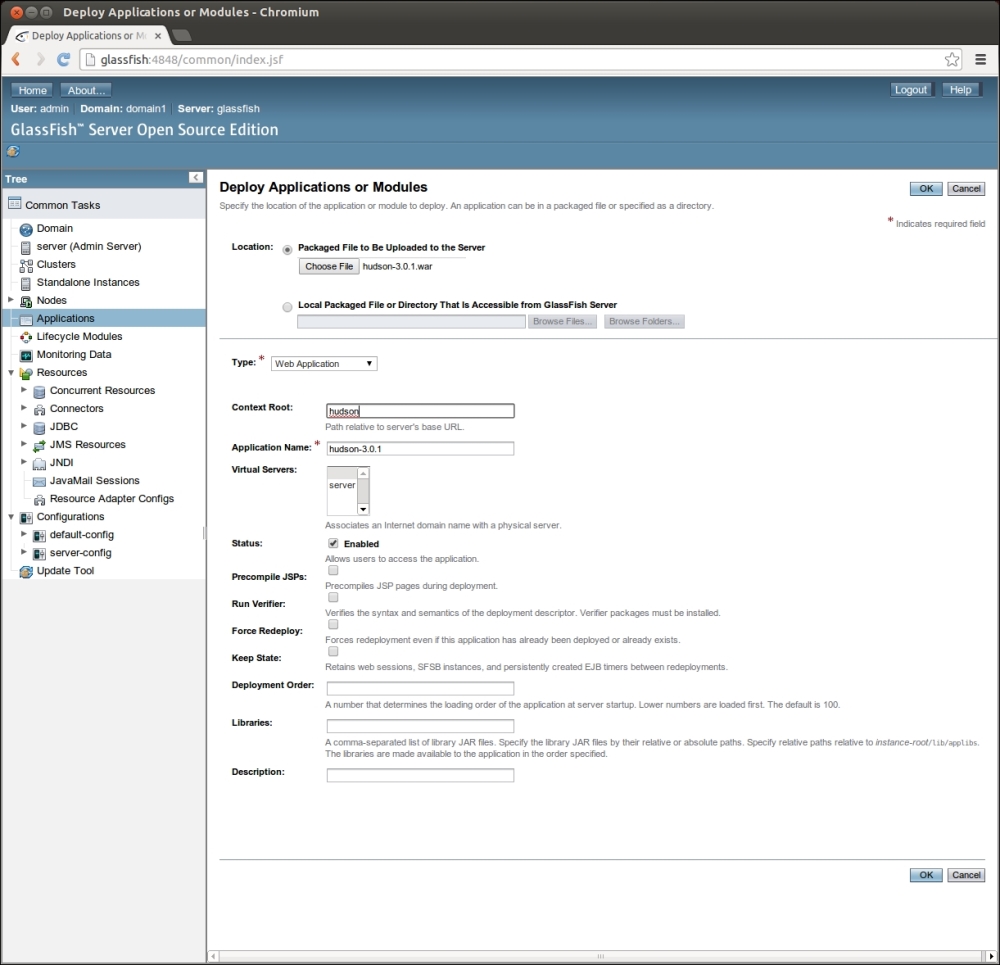Screen dimensions: 1000x965
Task: Collapse the Tree panel using arrow icon
Action: [x=195, y=178]
